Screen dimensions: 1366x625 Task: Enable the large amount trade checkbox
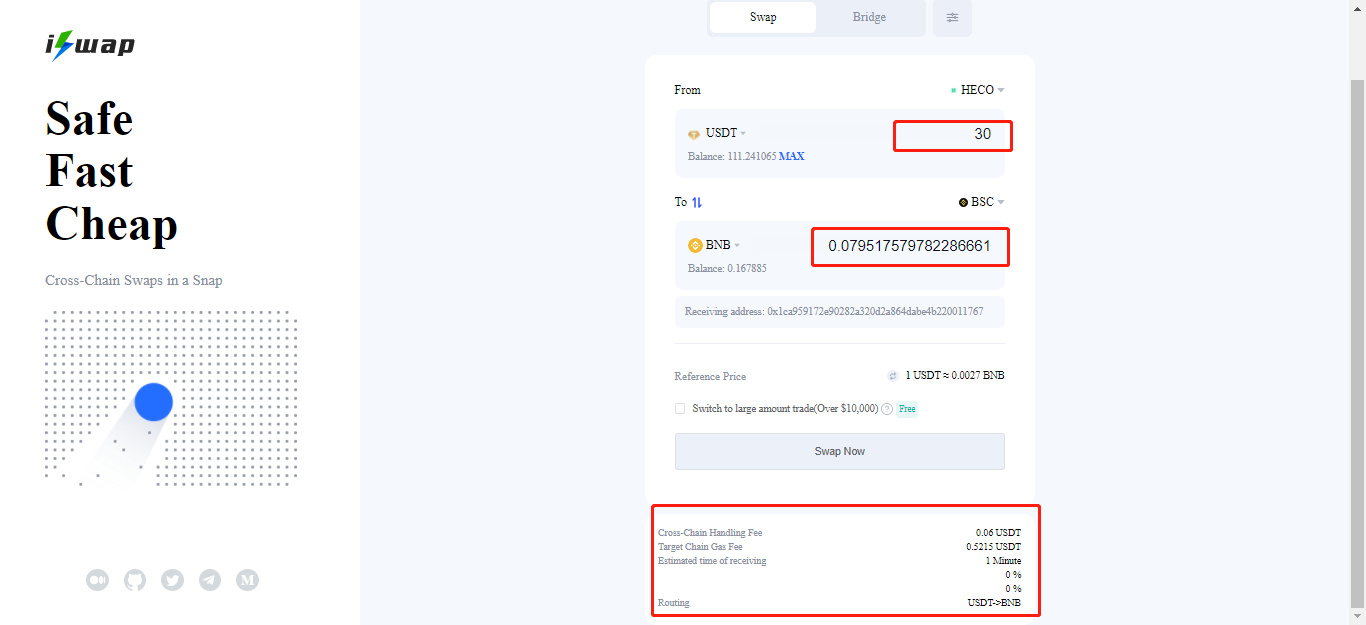coord(680,409)
